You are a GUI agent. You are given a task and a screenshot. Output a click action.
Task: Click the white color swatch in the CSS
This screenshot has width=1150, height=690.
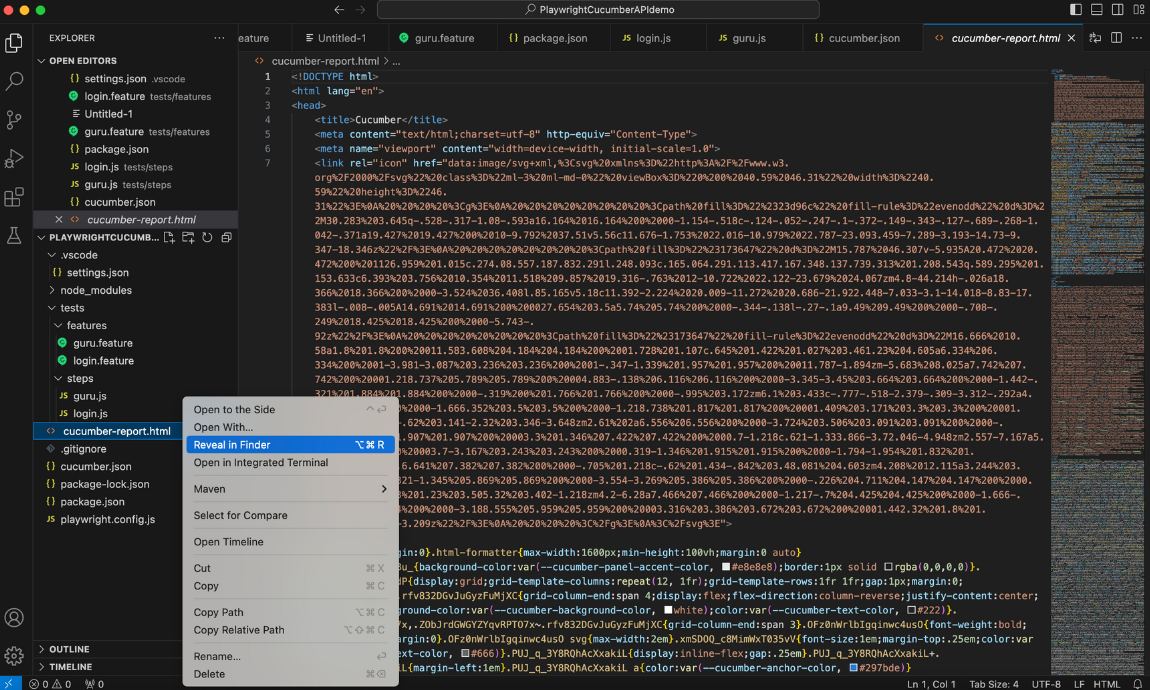[x=667, y=610]
